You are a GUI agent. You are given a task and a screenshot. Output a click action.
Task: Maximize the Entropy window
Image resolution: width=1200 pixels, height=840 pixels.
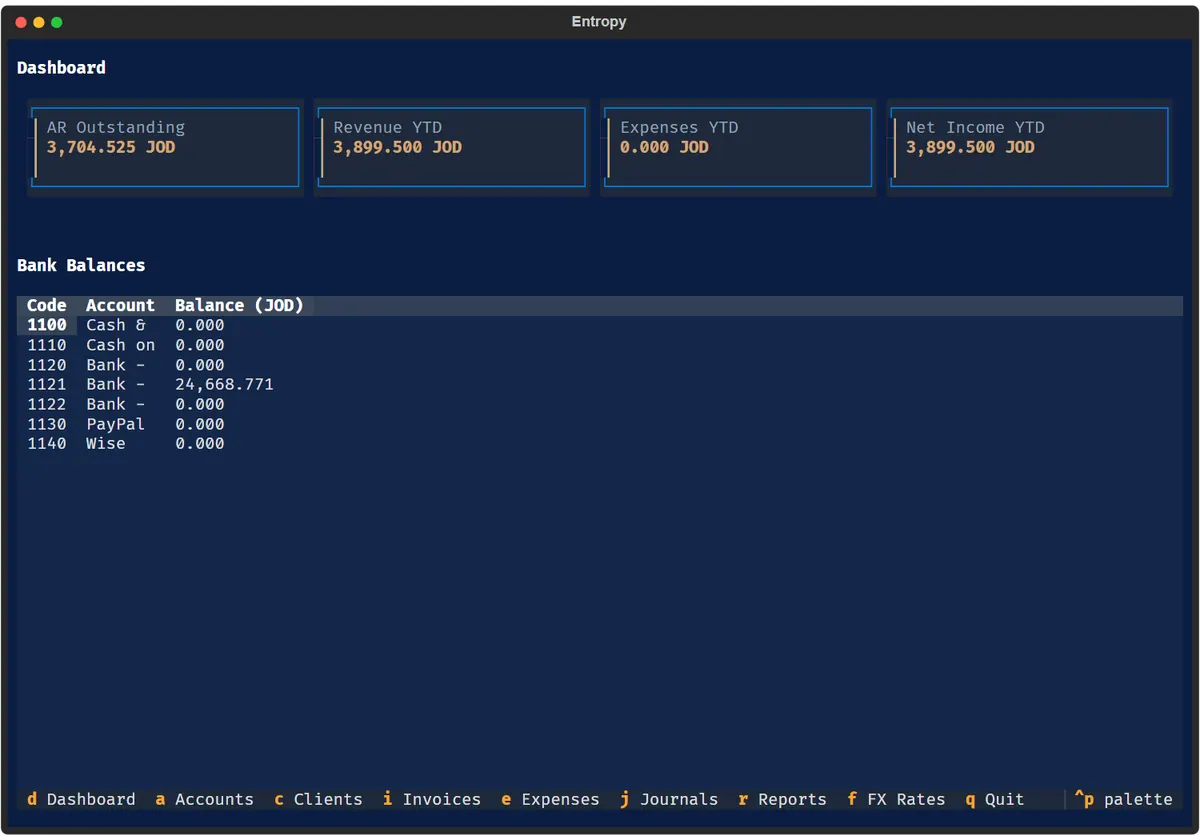click(x=57, y=22)
